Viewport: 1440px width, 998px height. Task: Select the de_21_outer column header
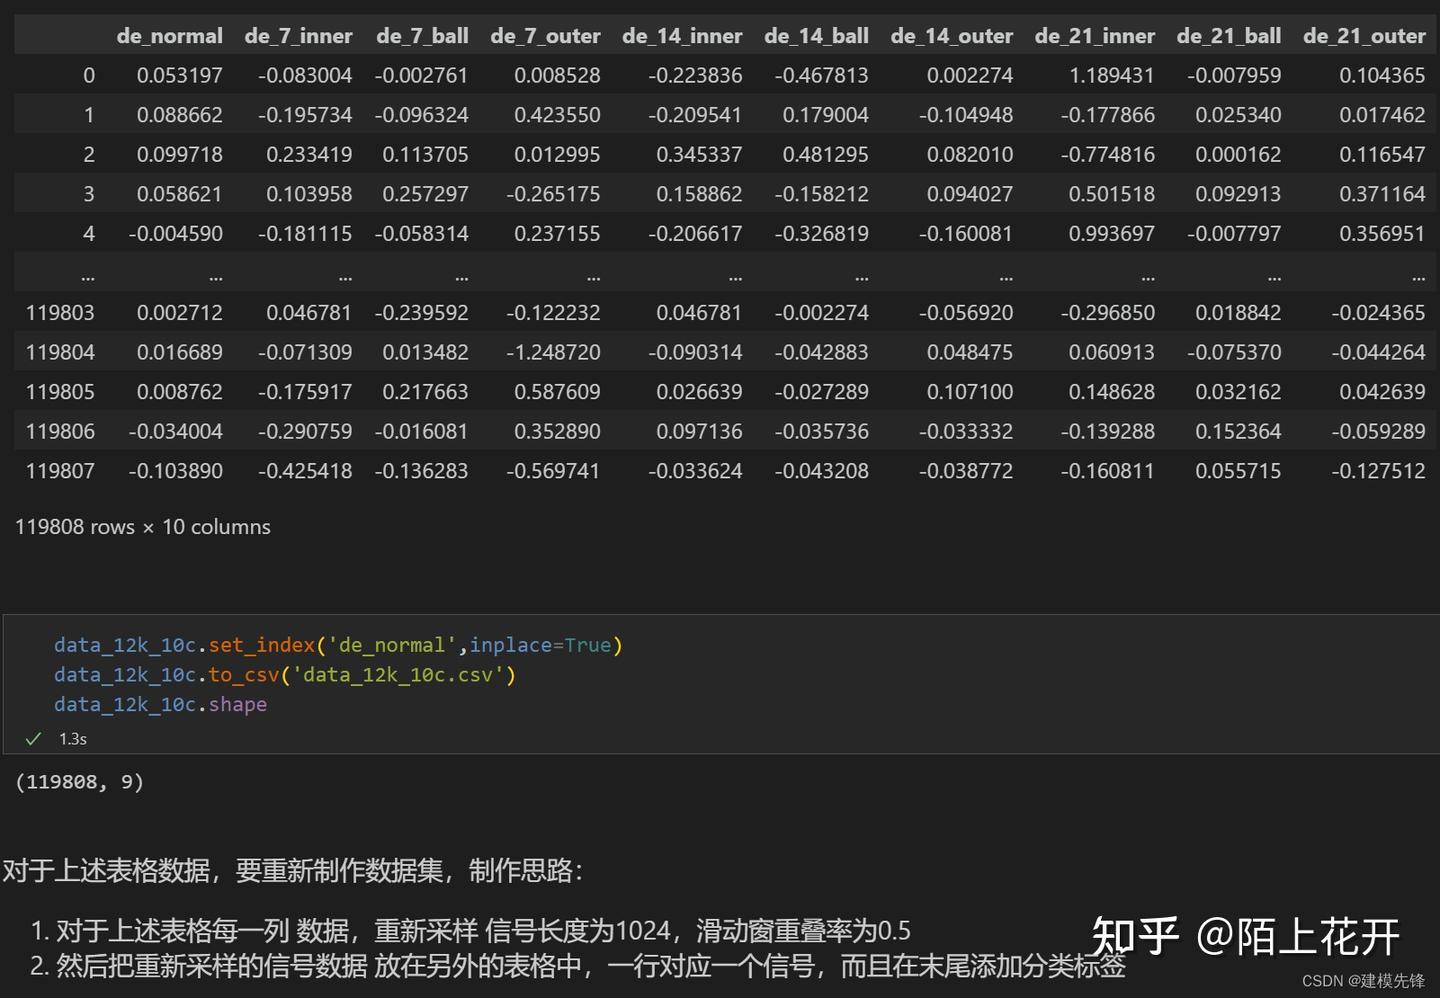(1364, 35)
